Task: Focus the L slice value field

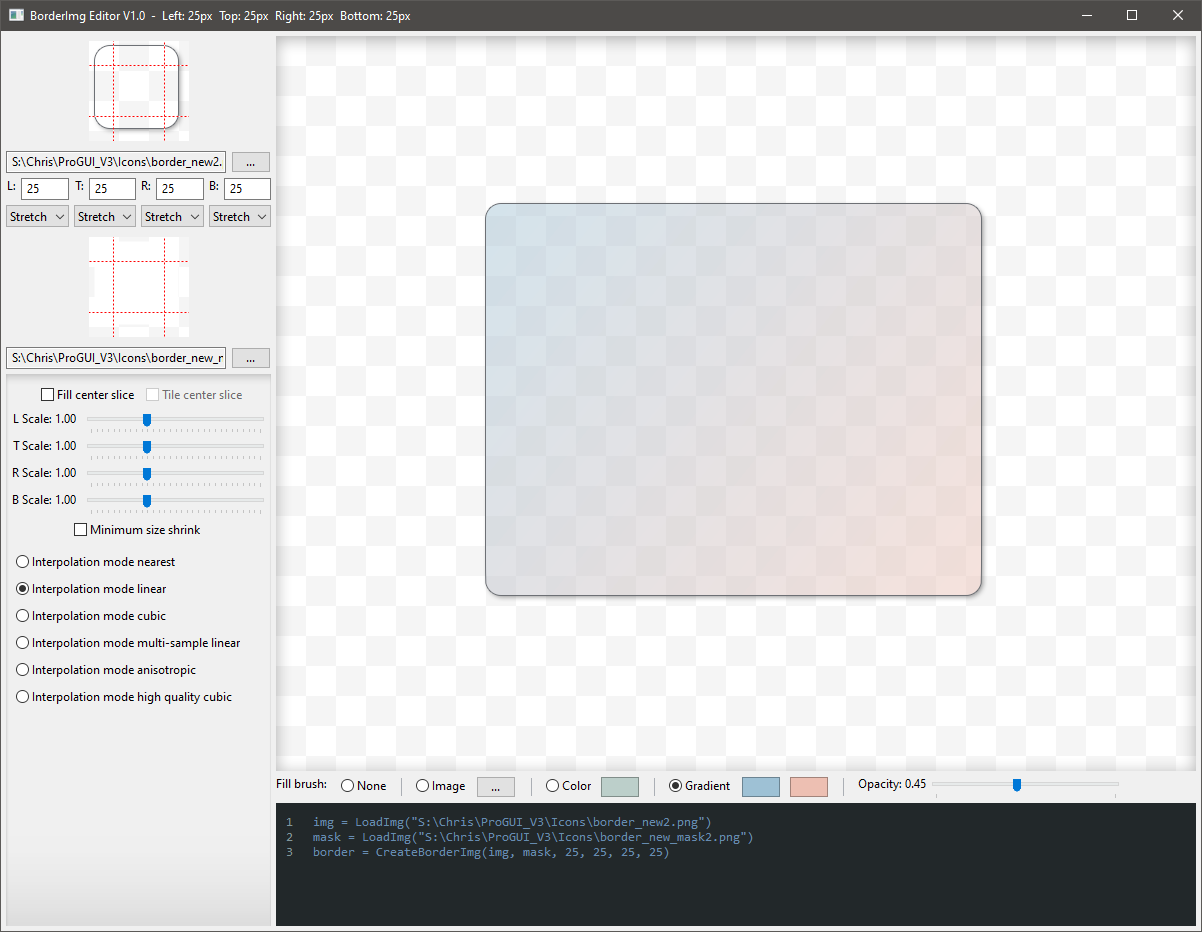Action: [45, 189]
